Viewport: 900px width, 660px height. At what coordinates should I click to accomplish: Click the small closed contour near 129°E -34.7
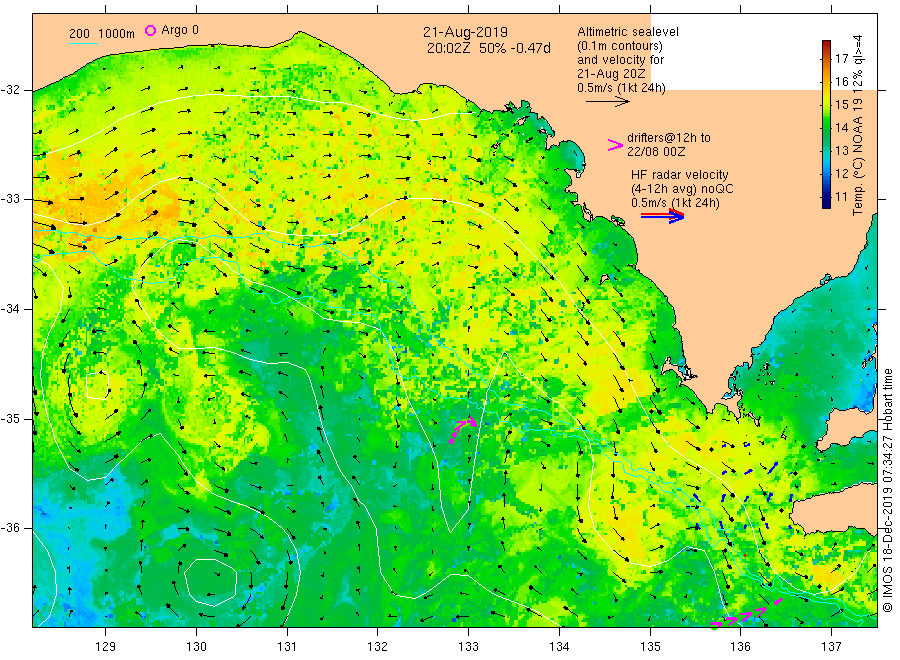98,385
